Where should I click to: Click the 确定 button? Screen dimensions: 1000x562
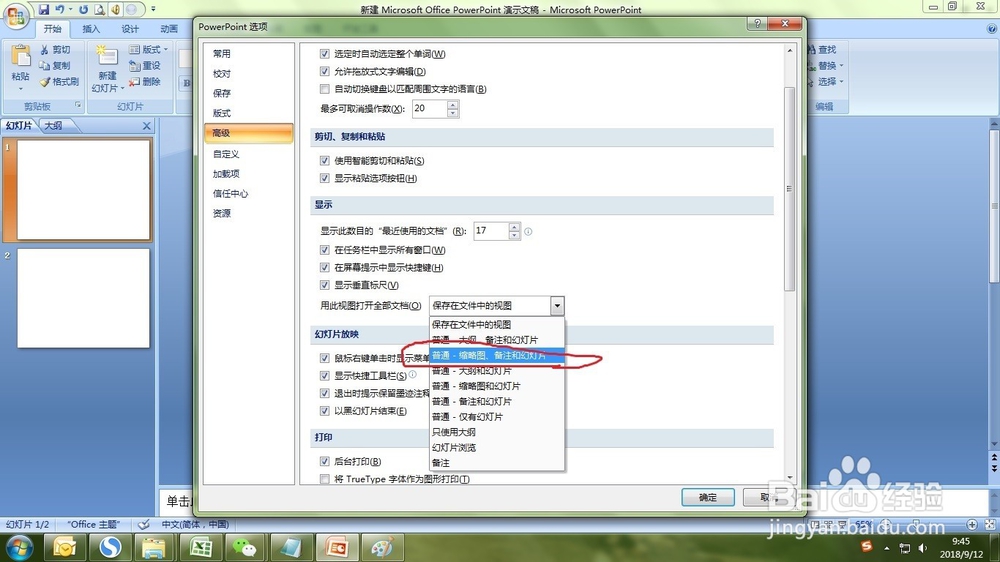[708, 497]
